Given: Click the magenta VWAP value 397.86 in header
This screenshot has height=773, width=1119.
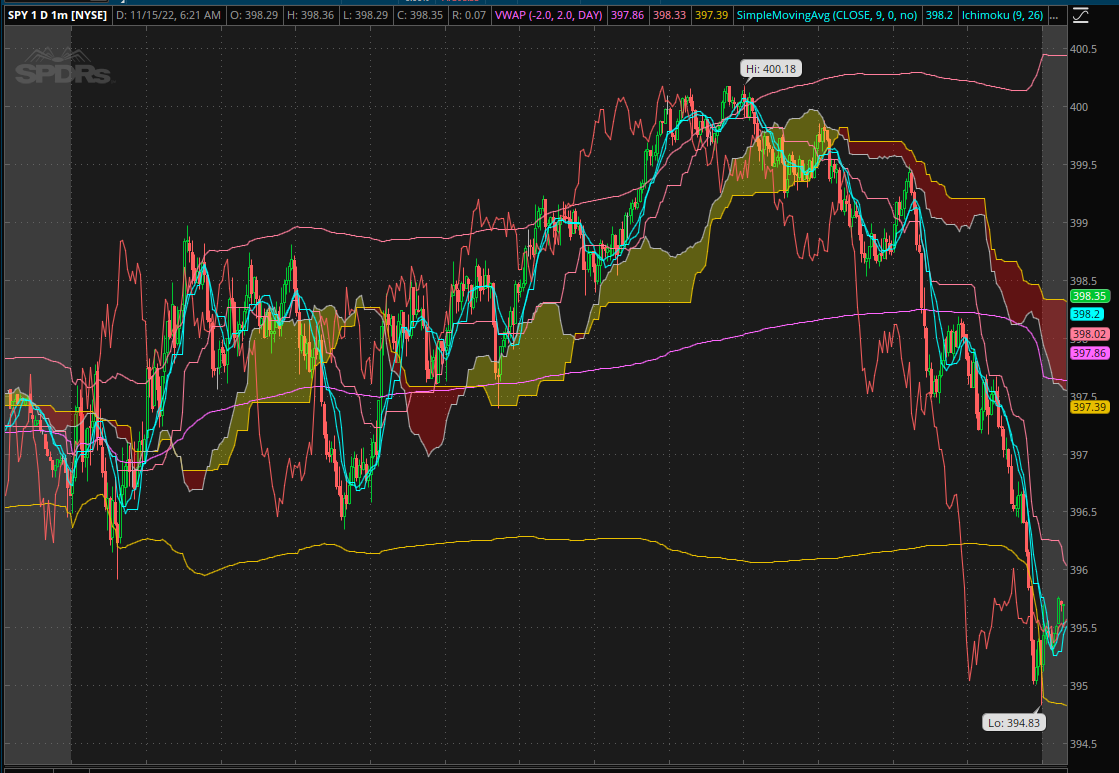Looking at the screenshot, I should tap(627, 15).
